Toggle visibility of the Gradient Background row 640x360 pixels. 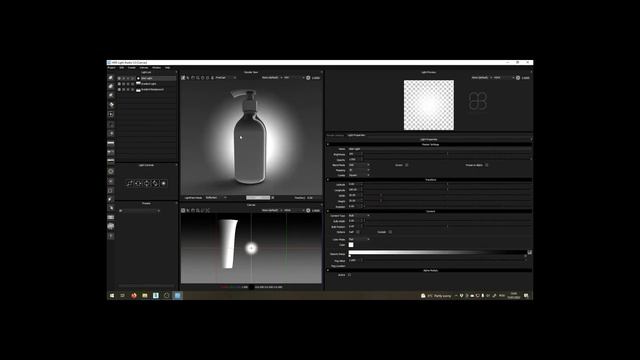pyautogui.click(x=119, y=89)
